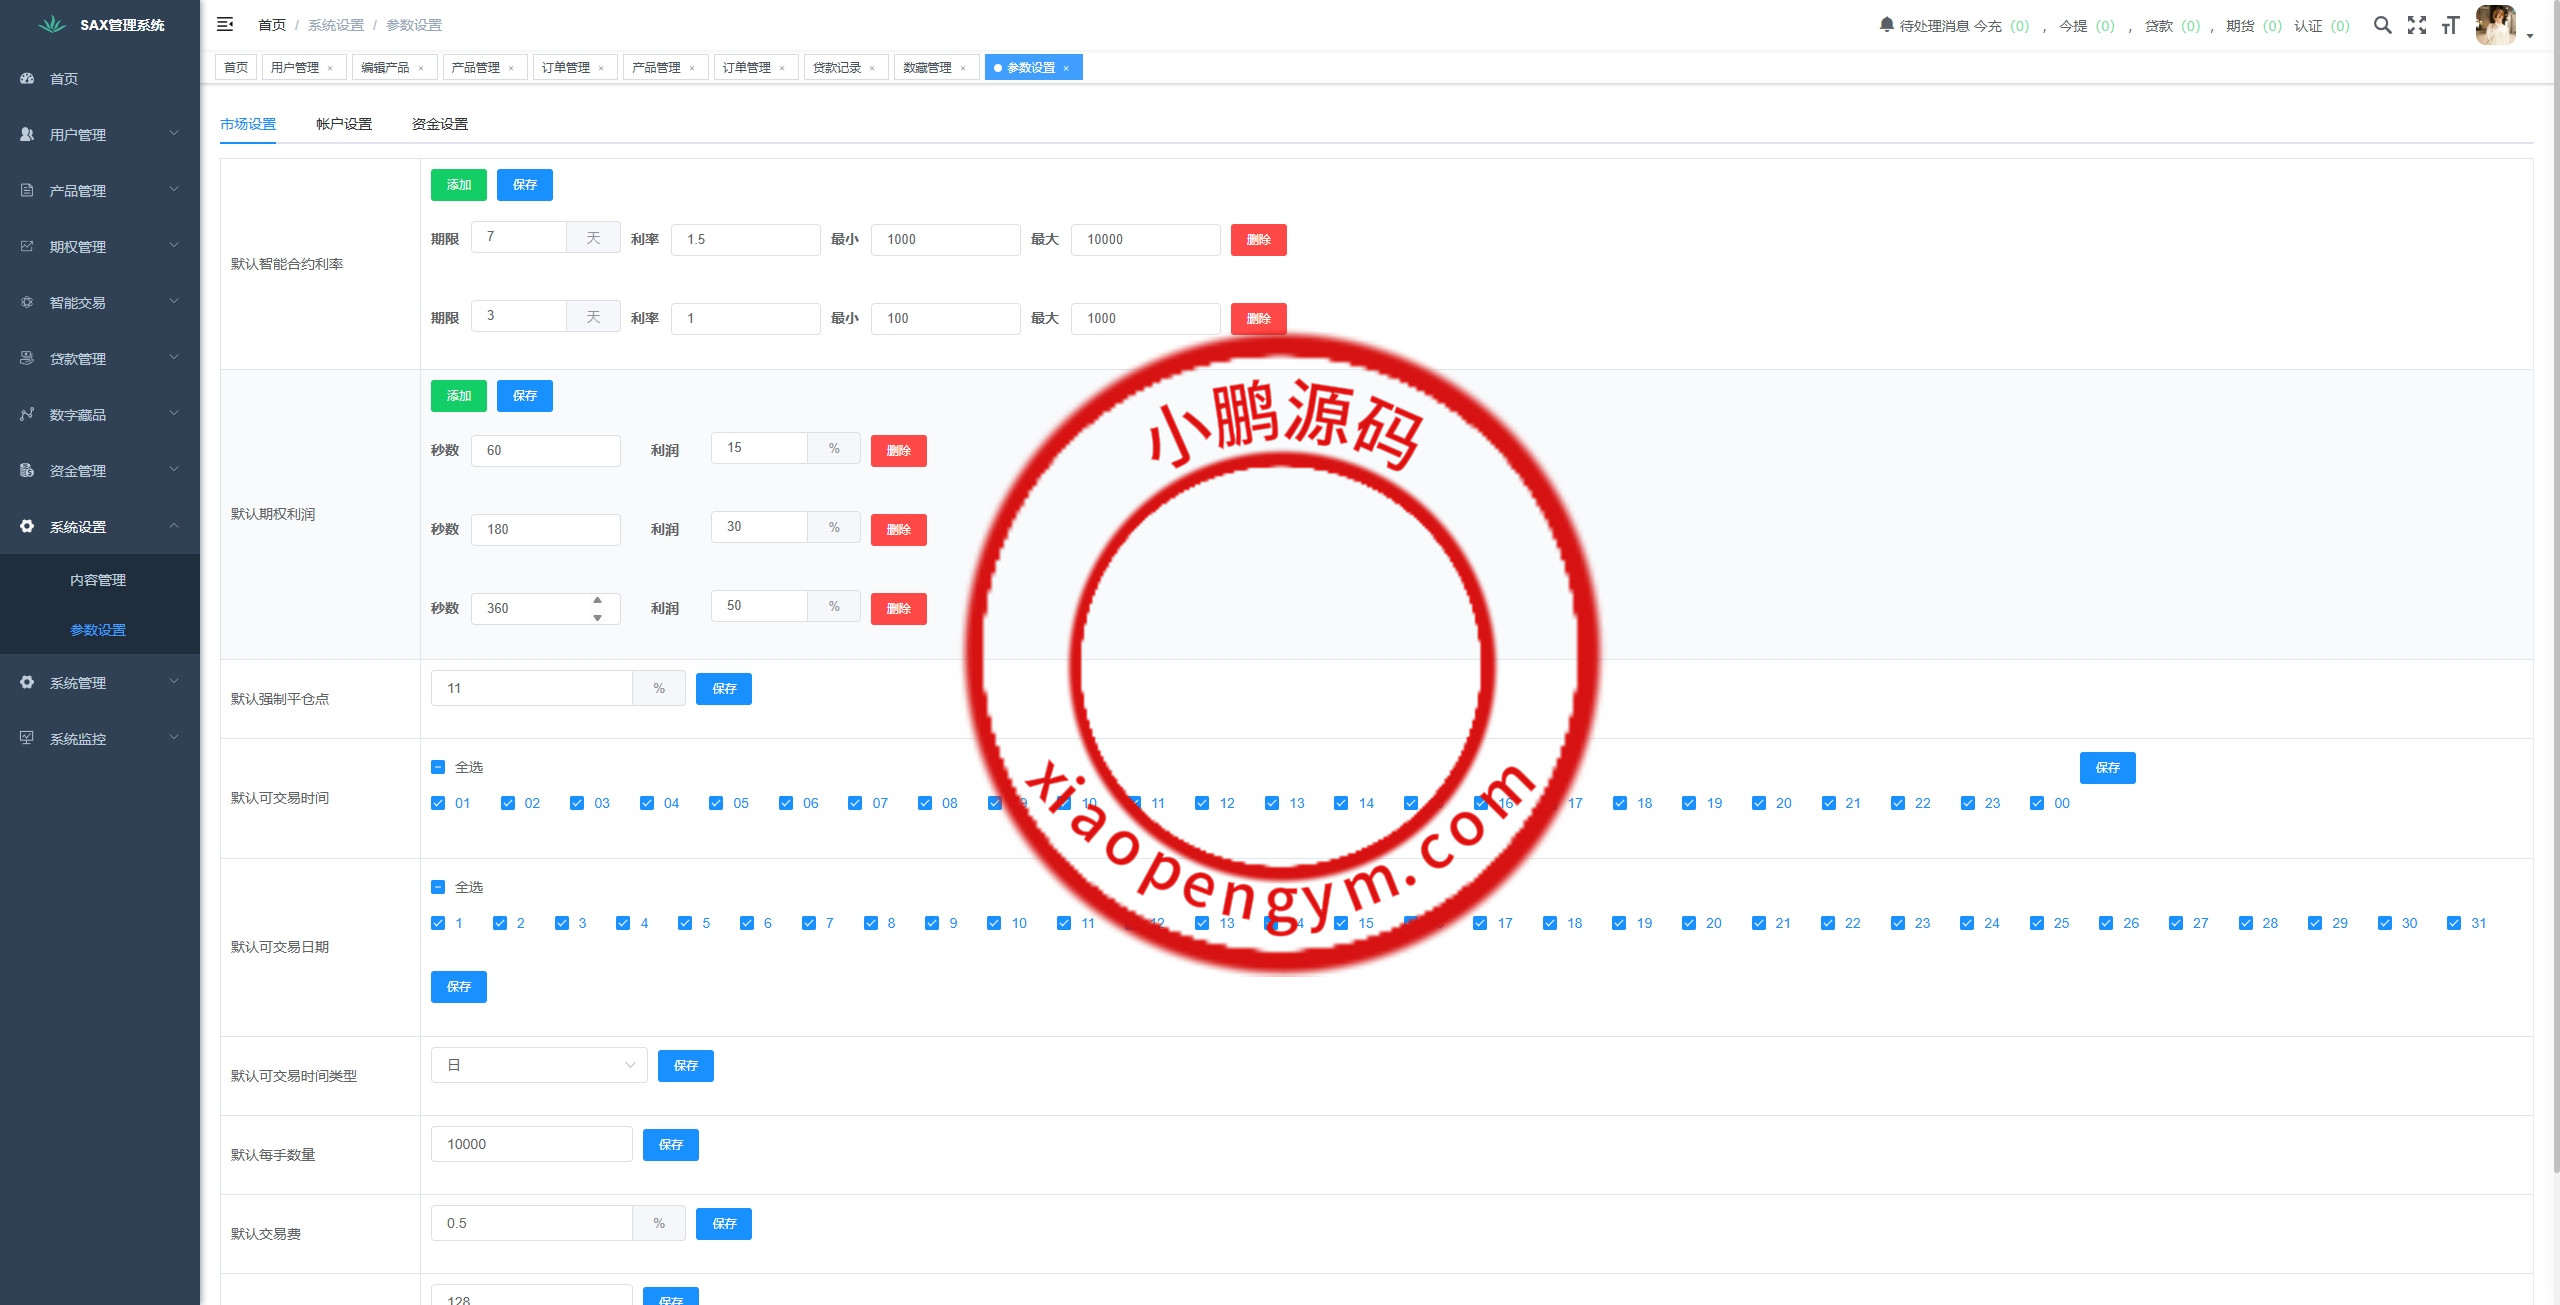Viewport: 2560px width, 1305px height.
Task: Uncheck day 31 in tradable dates
Action: (2453, 923)
